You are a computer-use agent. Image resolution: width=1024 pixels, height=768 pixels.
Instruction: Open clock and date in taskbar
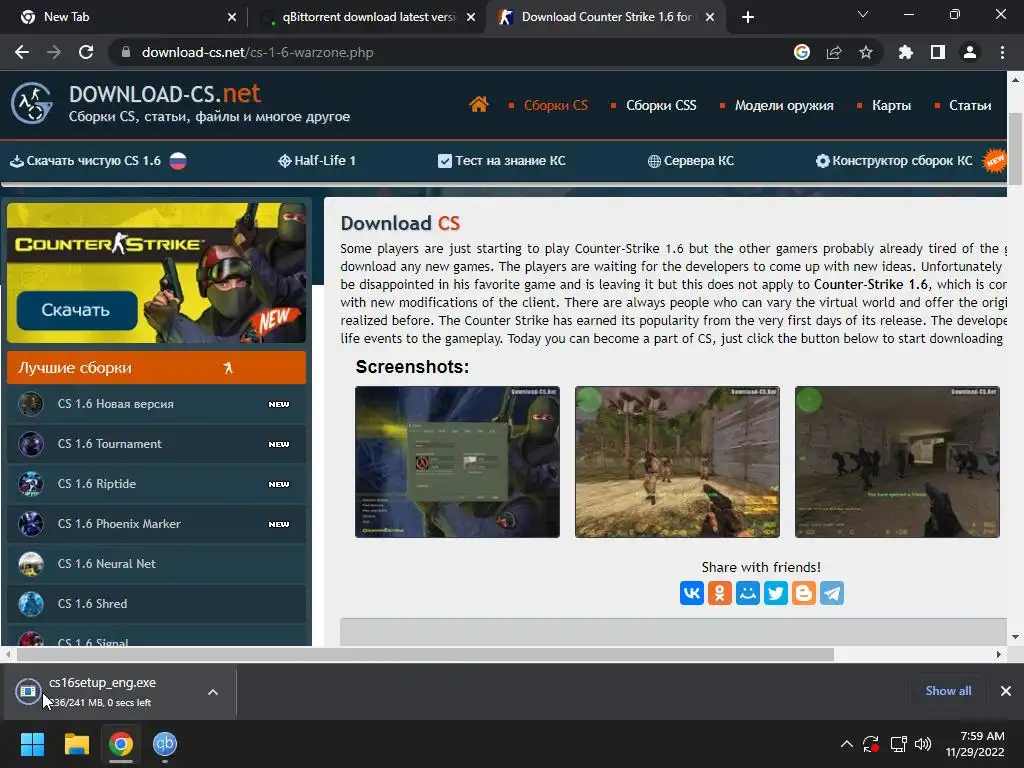[x=975, y=744]
